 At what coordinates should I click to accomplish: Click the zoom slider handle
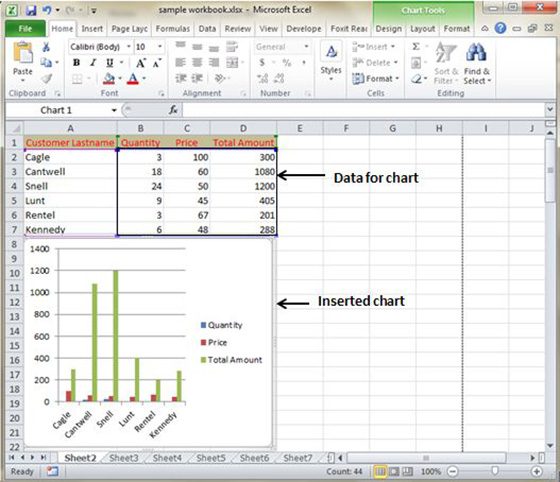[495, 471]
